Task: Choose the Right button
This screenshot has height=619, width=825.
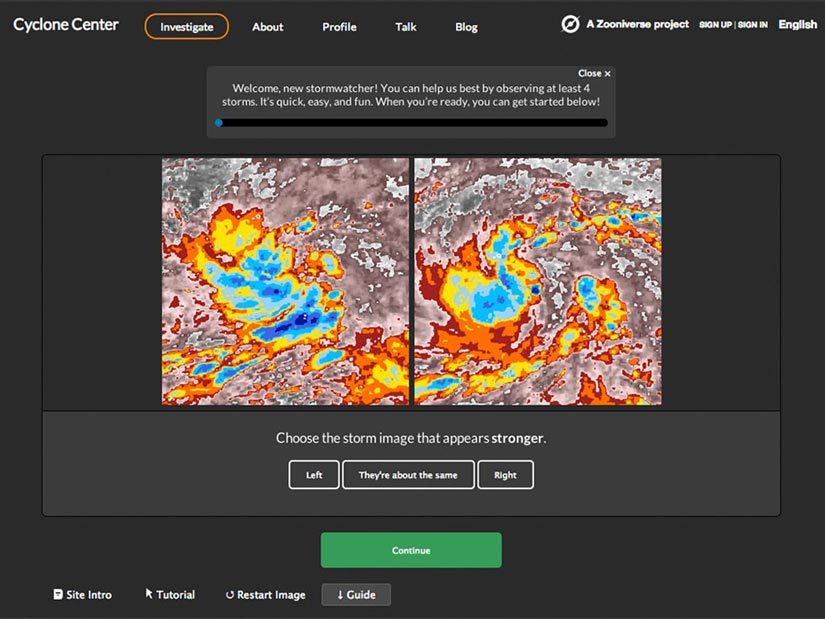Action: click(x=505, y=475)
